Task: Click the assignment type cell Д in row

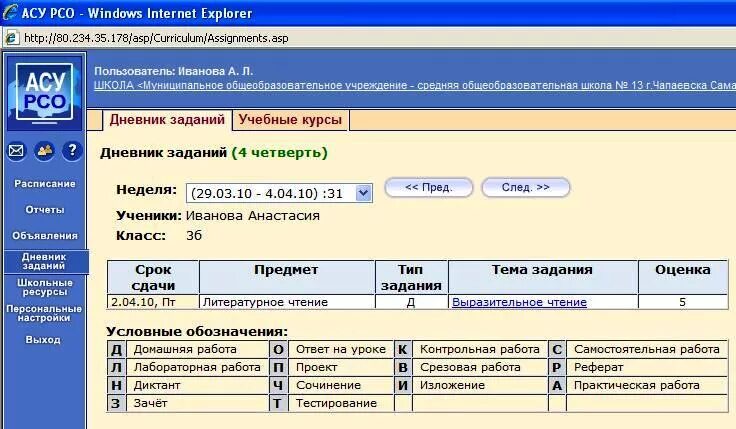Action: pos(411,302)
